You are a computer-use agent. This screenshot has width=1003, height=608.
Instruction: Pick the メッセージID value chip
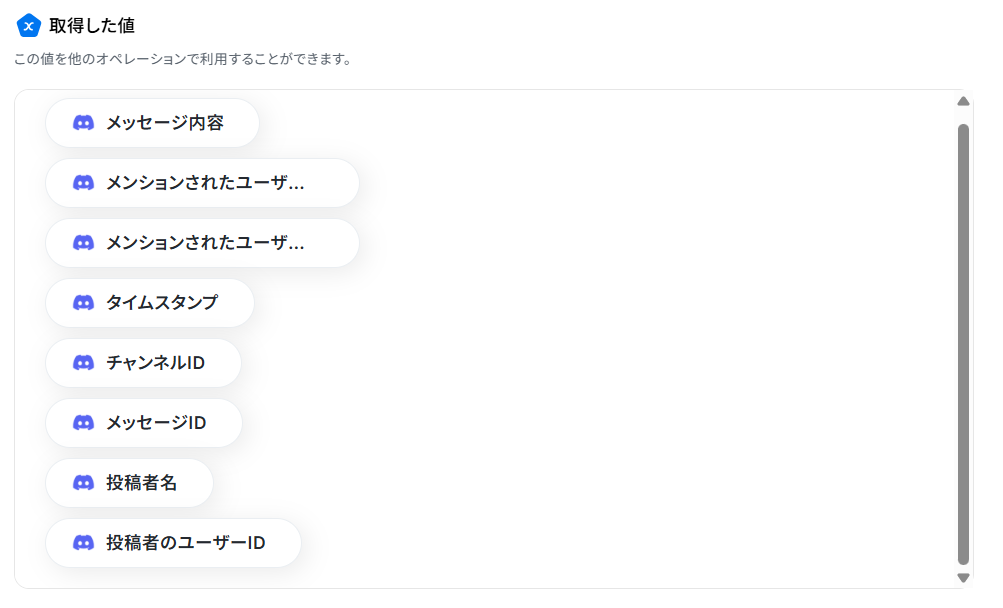(144, 423)
